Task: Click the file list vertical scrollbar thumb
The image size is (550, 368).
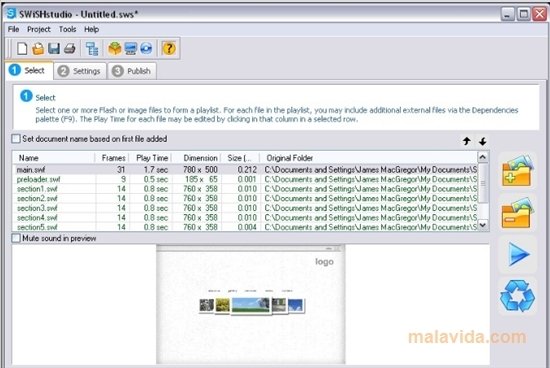Action: coord(483,183)
